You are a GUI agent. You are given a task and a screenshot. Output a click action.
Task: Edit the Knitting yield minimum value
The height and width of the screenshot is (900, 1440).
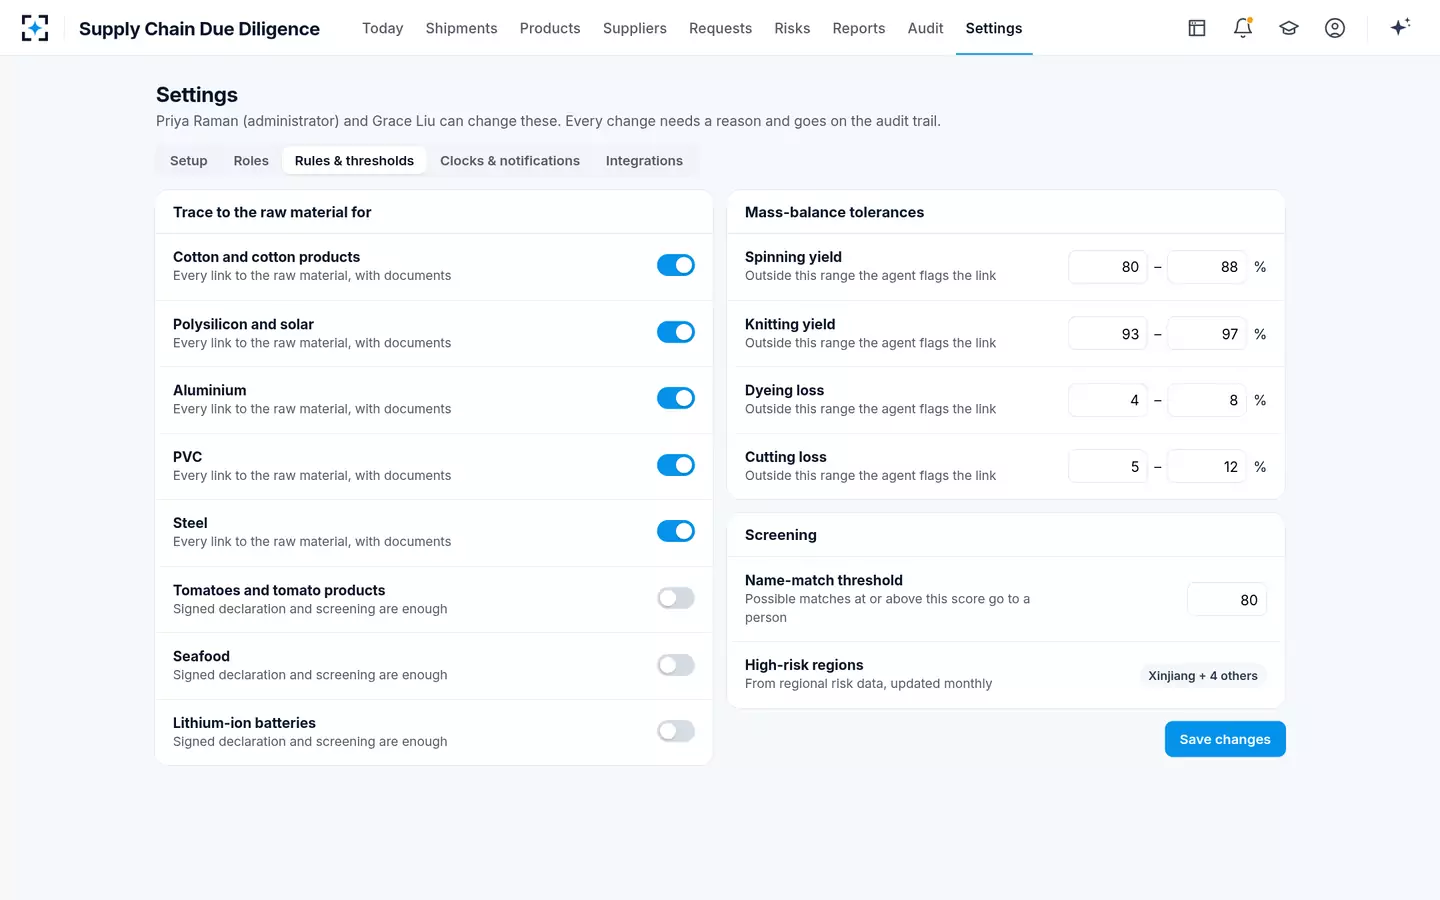1108,334
